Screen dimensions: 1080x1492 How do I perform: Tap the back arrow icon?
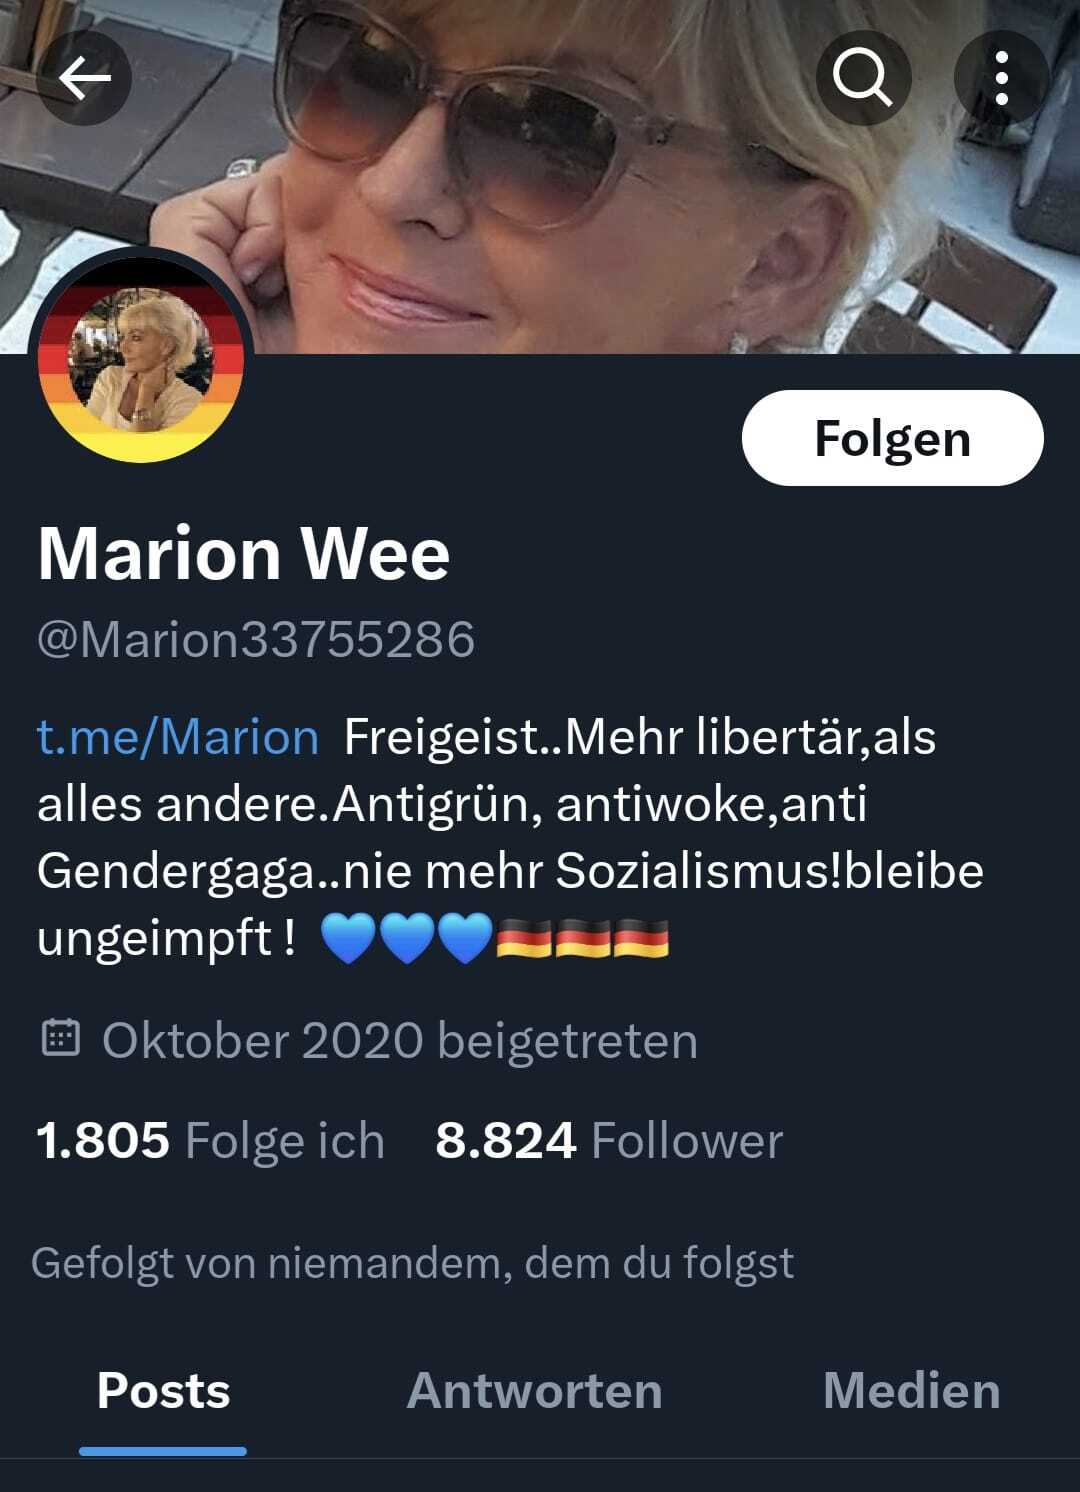[x=84, y=78]
